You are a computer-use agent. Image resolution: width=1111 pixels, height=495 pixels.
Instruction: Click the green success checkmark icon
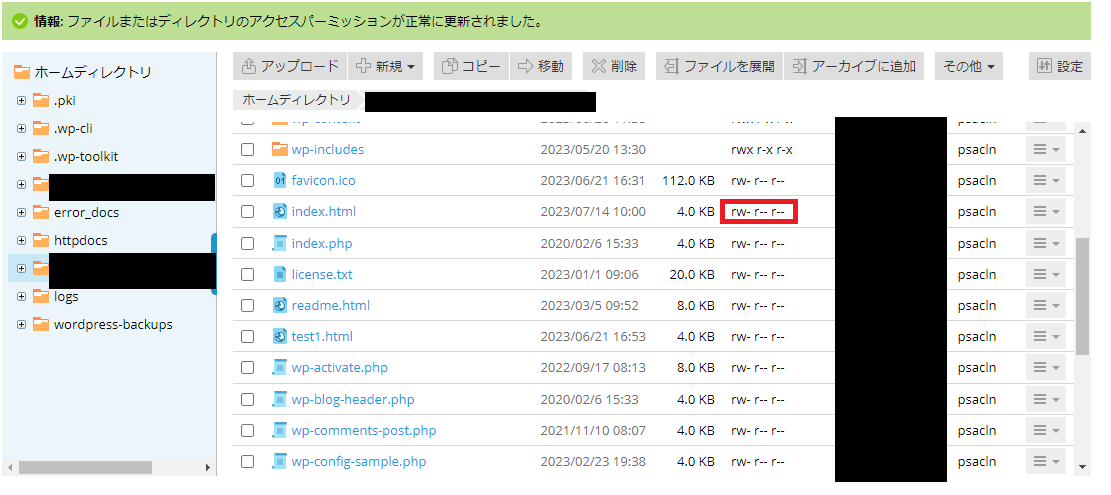coord(20,21)
